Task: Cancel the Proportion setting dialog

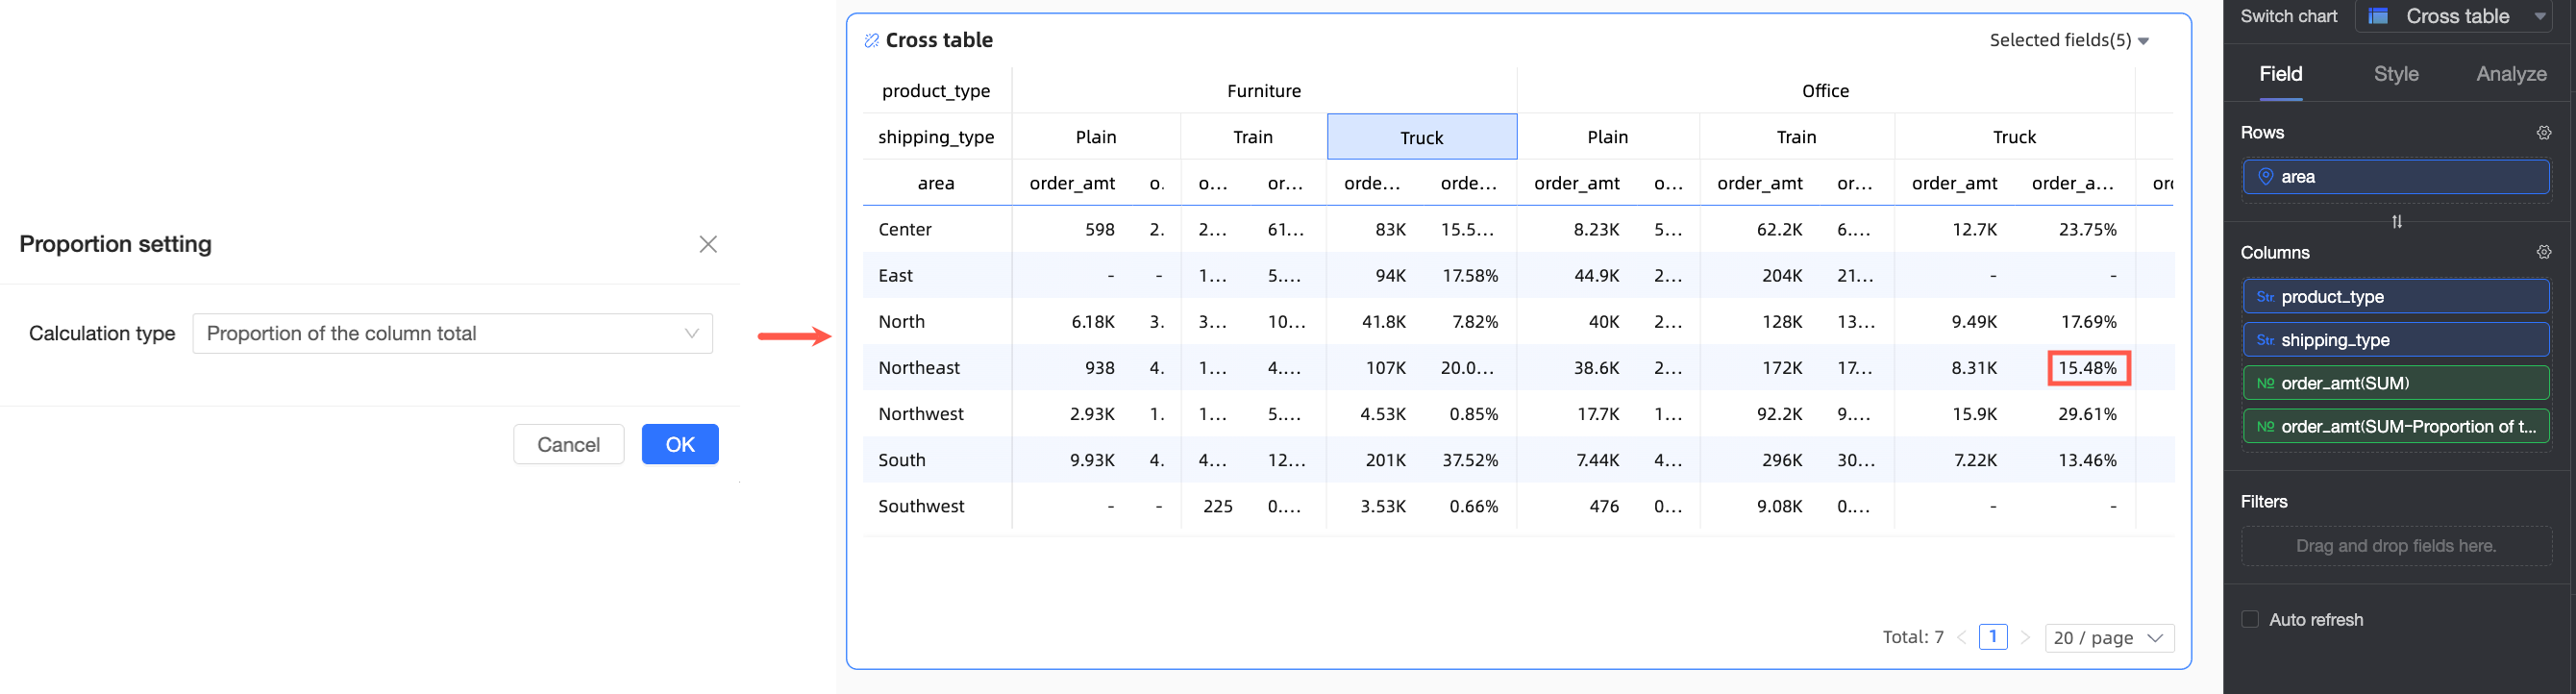Action: click(568, 444)
